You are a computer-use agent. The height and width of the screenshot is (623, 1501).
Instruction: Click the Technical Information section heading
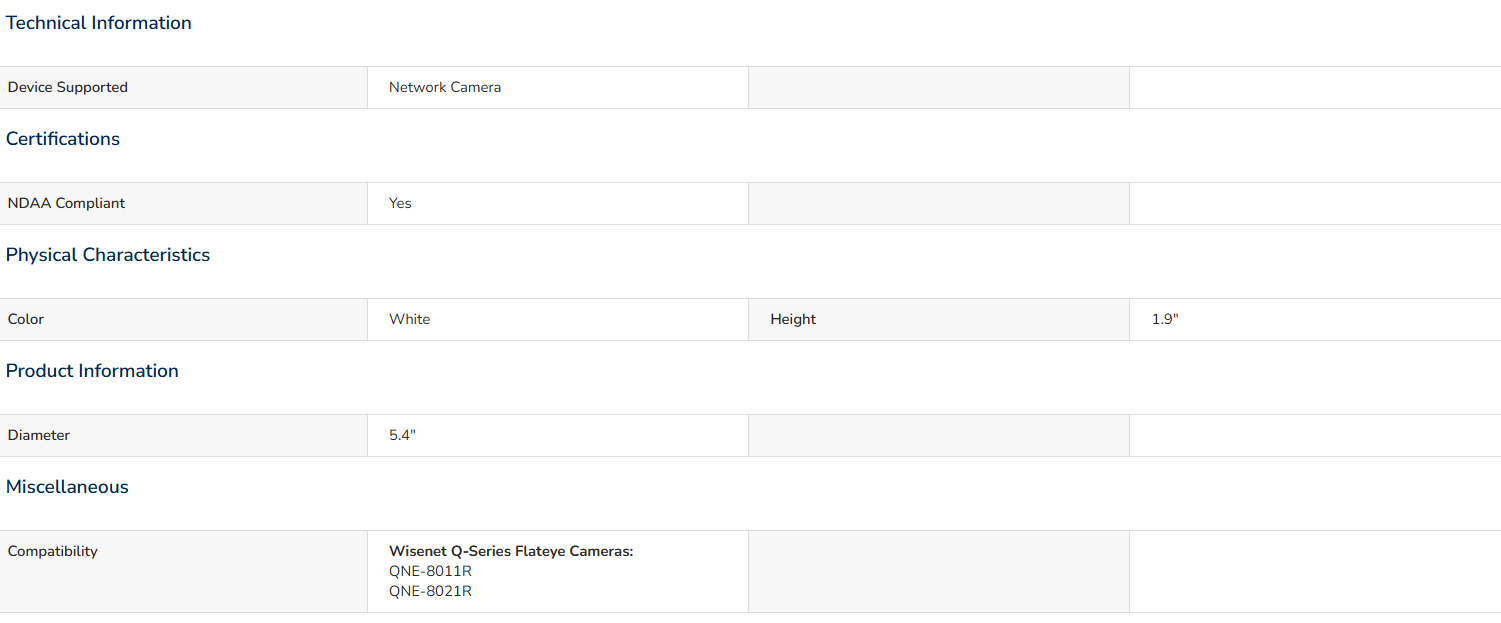pyautogui.click(x=99, y=23)
